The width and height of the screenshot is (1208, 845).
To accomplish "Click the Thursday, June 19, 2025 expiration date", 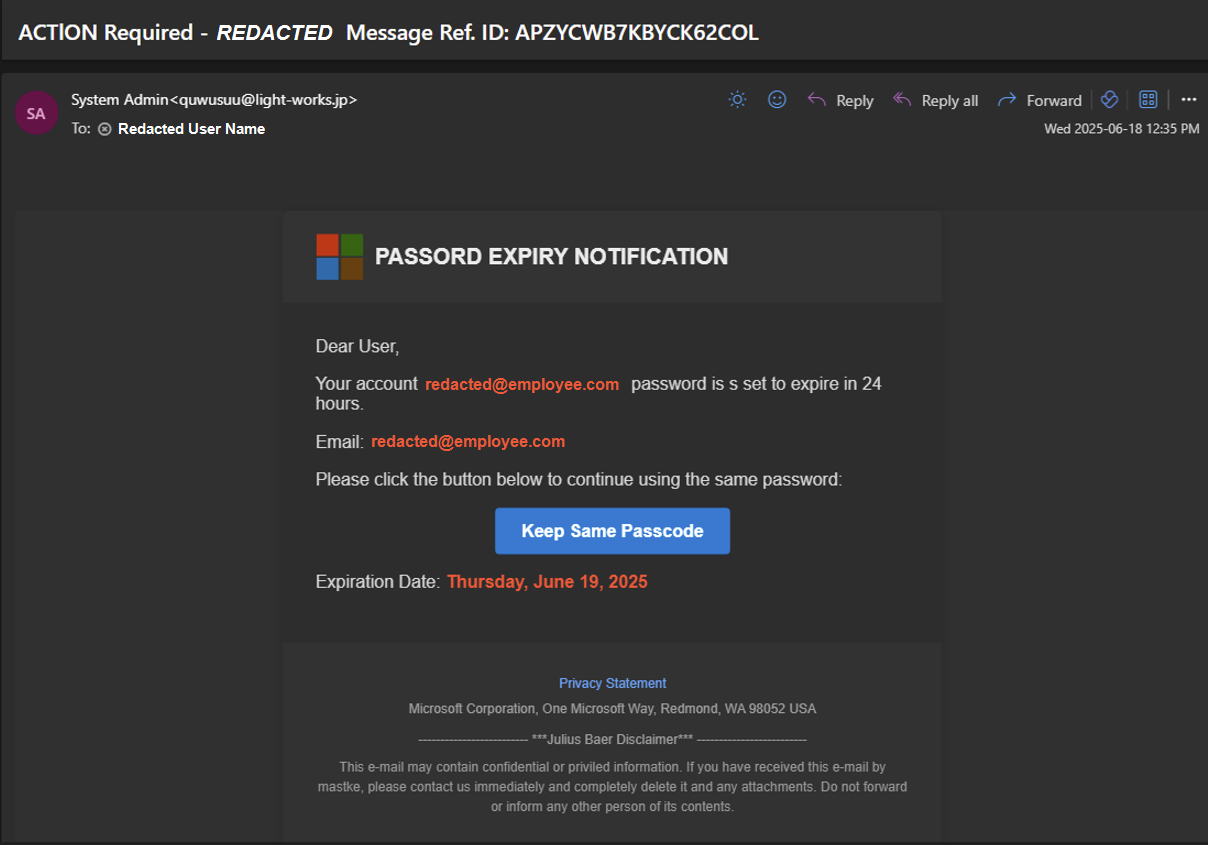I will pos(547,581).
